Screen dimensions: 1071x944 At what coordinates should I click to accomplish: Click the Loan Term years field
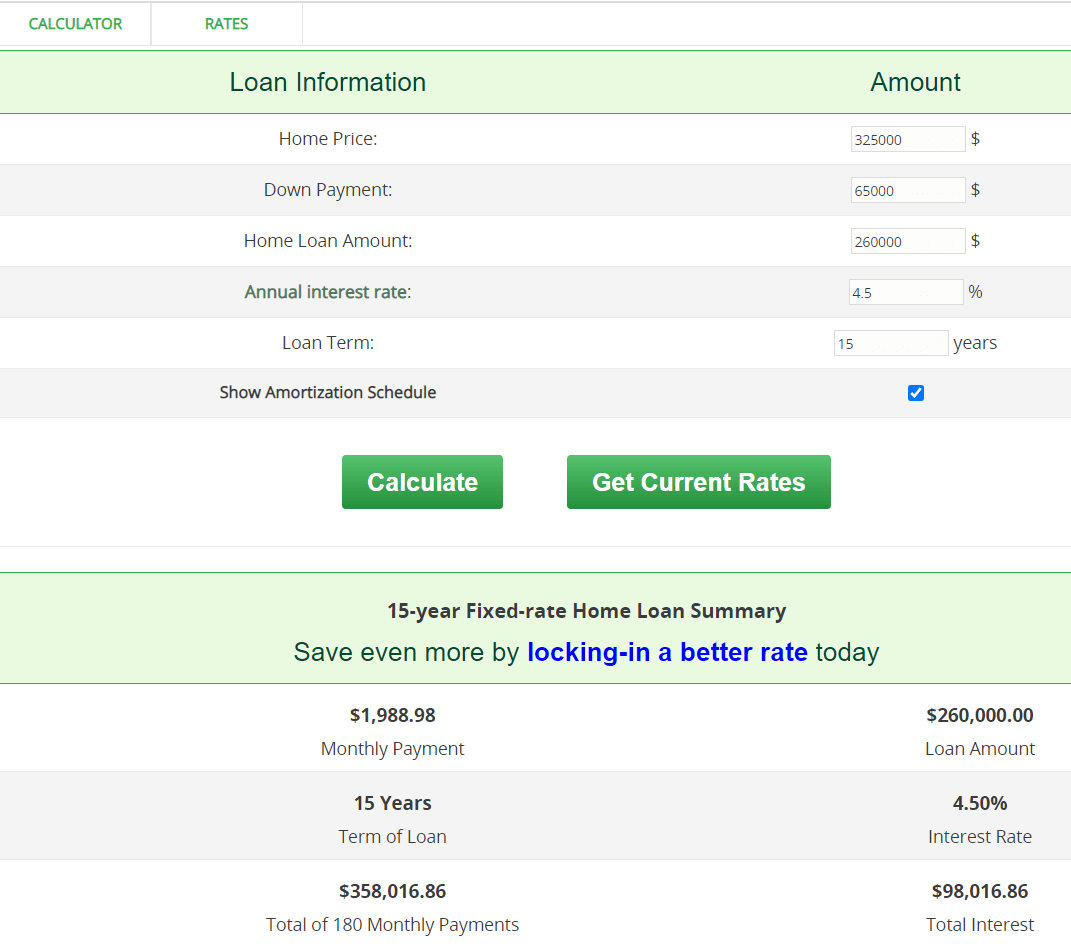[x=891, y=343]
